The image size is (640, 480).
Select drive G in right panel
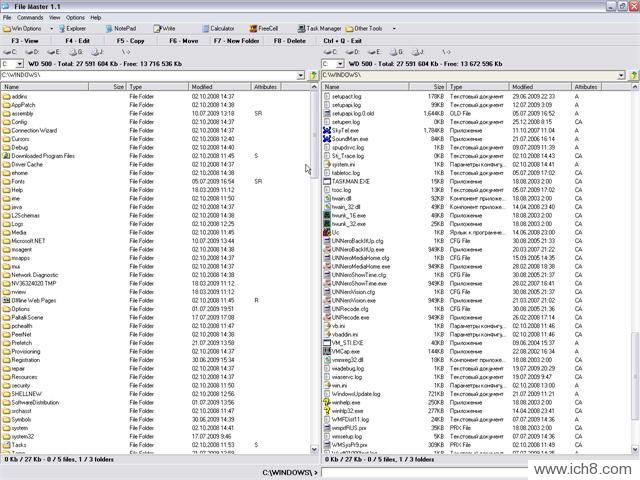(396, 52)
